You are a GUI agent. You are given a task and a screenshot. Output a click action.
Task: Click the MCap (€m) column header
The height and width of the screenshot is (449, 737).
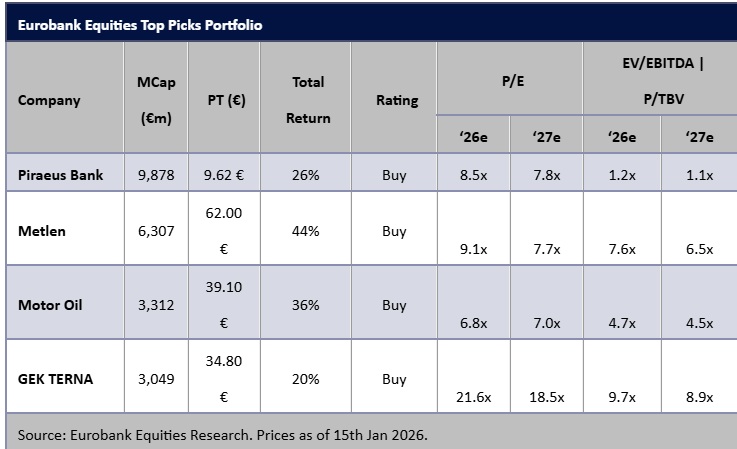[x=155, y=99]
